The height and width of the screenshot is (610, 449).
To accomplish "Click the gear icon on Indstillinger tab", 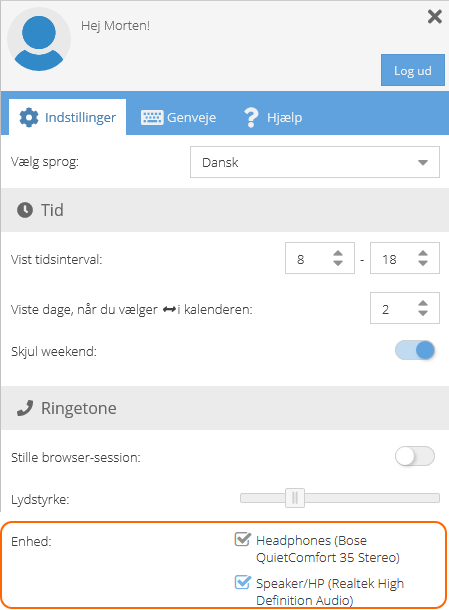I will tap(29, 117).
